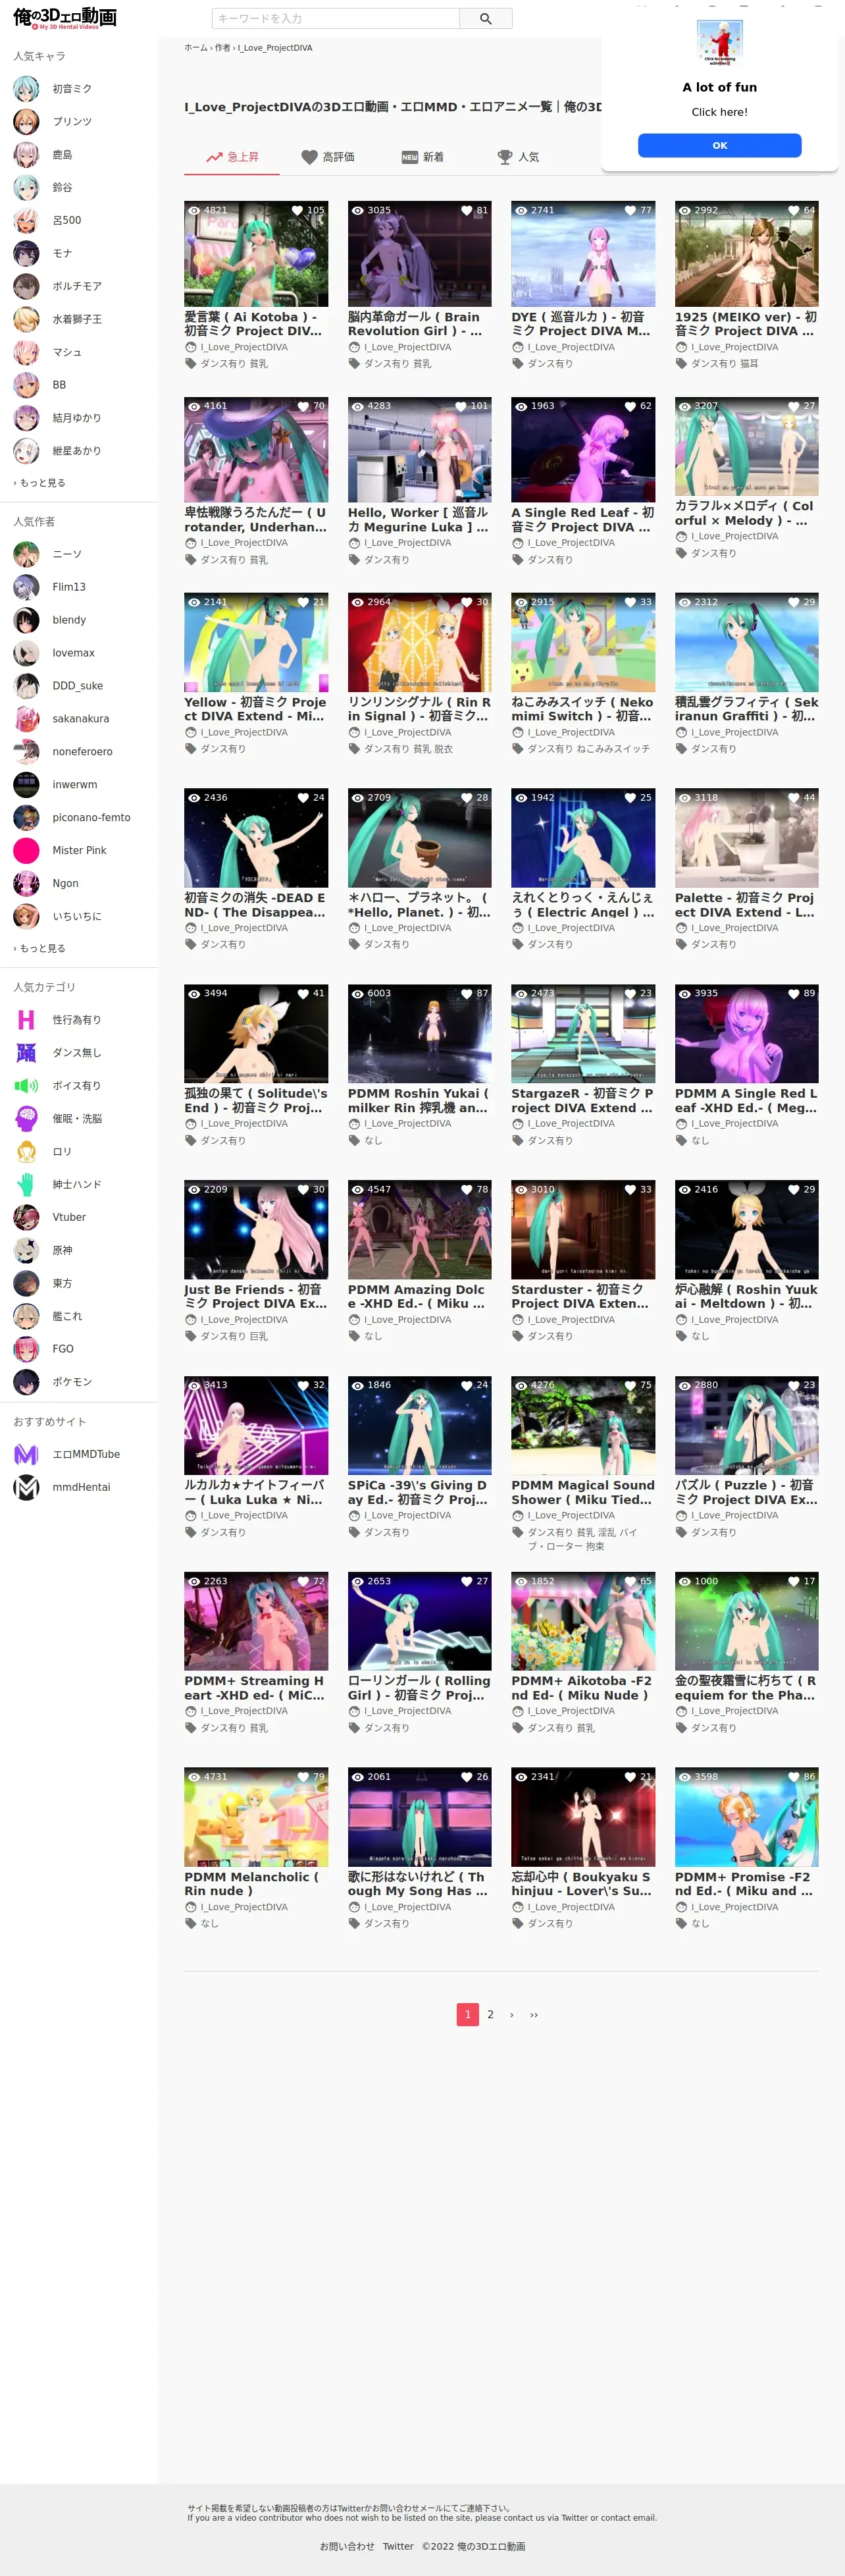Screen dimensions: 845x2576
Task: Click the search magnifier button
Action: click(x=486, y=18)
